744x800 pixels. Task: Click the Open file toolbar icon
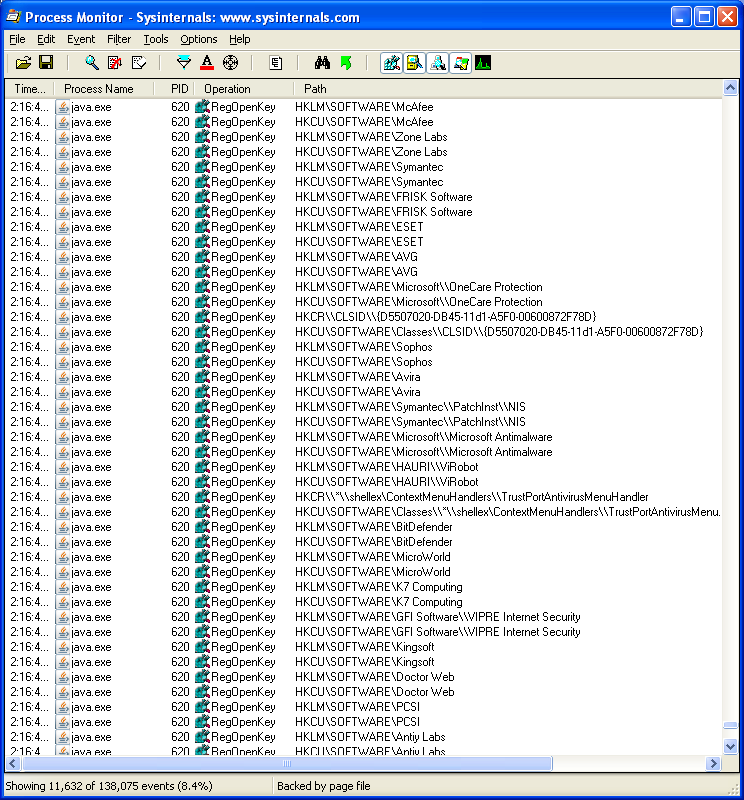tap(24, 63)
